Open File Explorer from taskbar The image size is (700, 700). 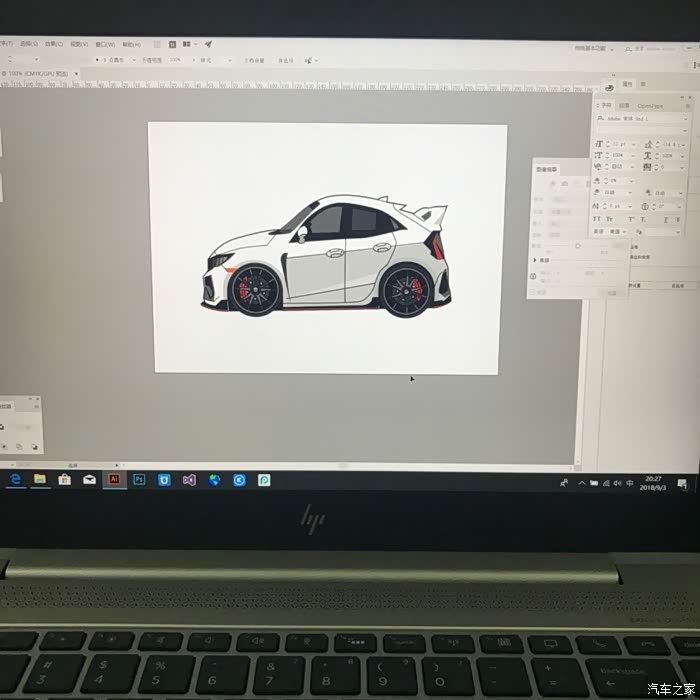point(40,479)
